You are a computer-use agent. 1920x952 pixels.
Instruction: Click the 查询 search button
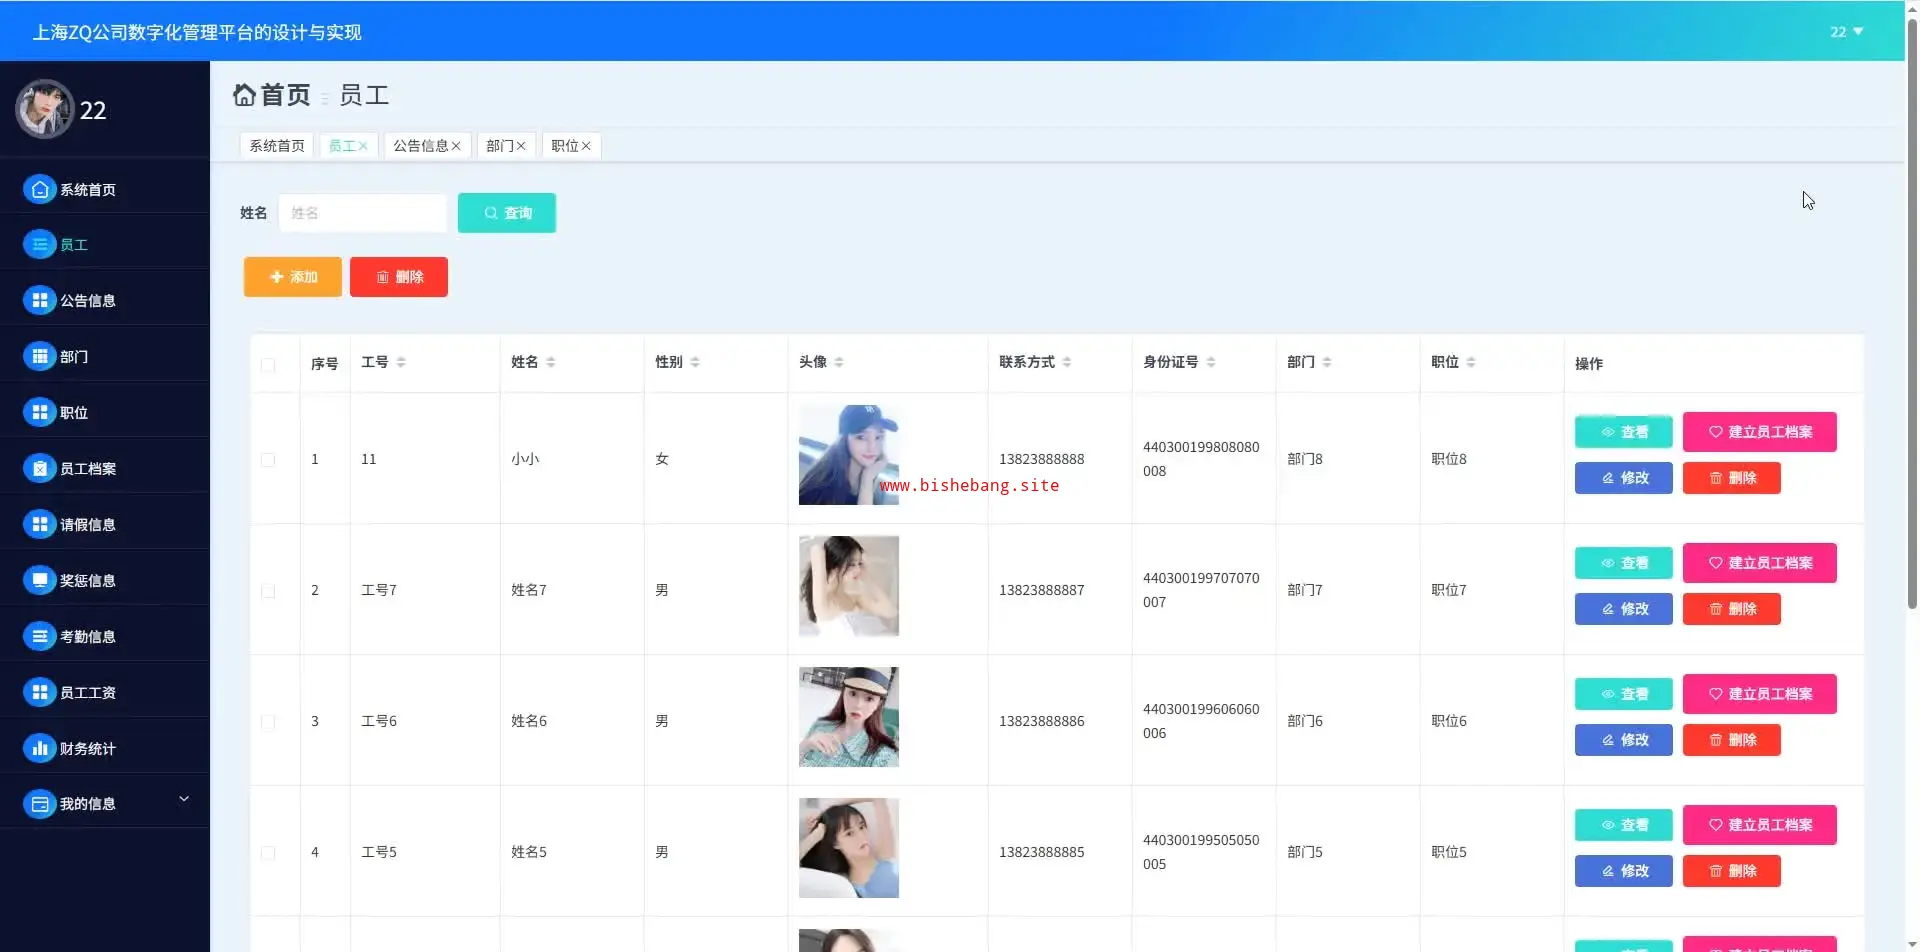[507, 213]
